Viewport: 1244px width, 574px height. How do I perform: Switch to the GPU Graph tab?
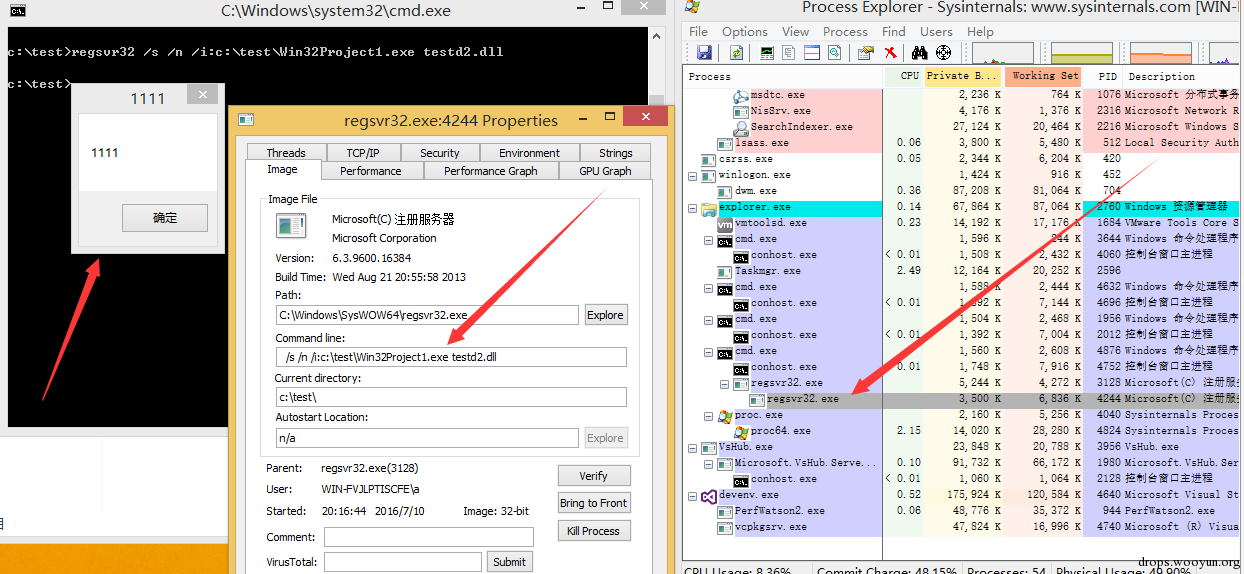pyautogui.click(x=605, y=171)
